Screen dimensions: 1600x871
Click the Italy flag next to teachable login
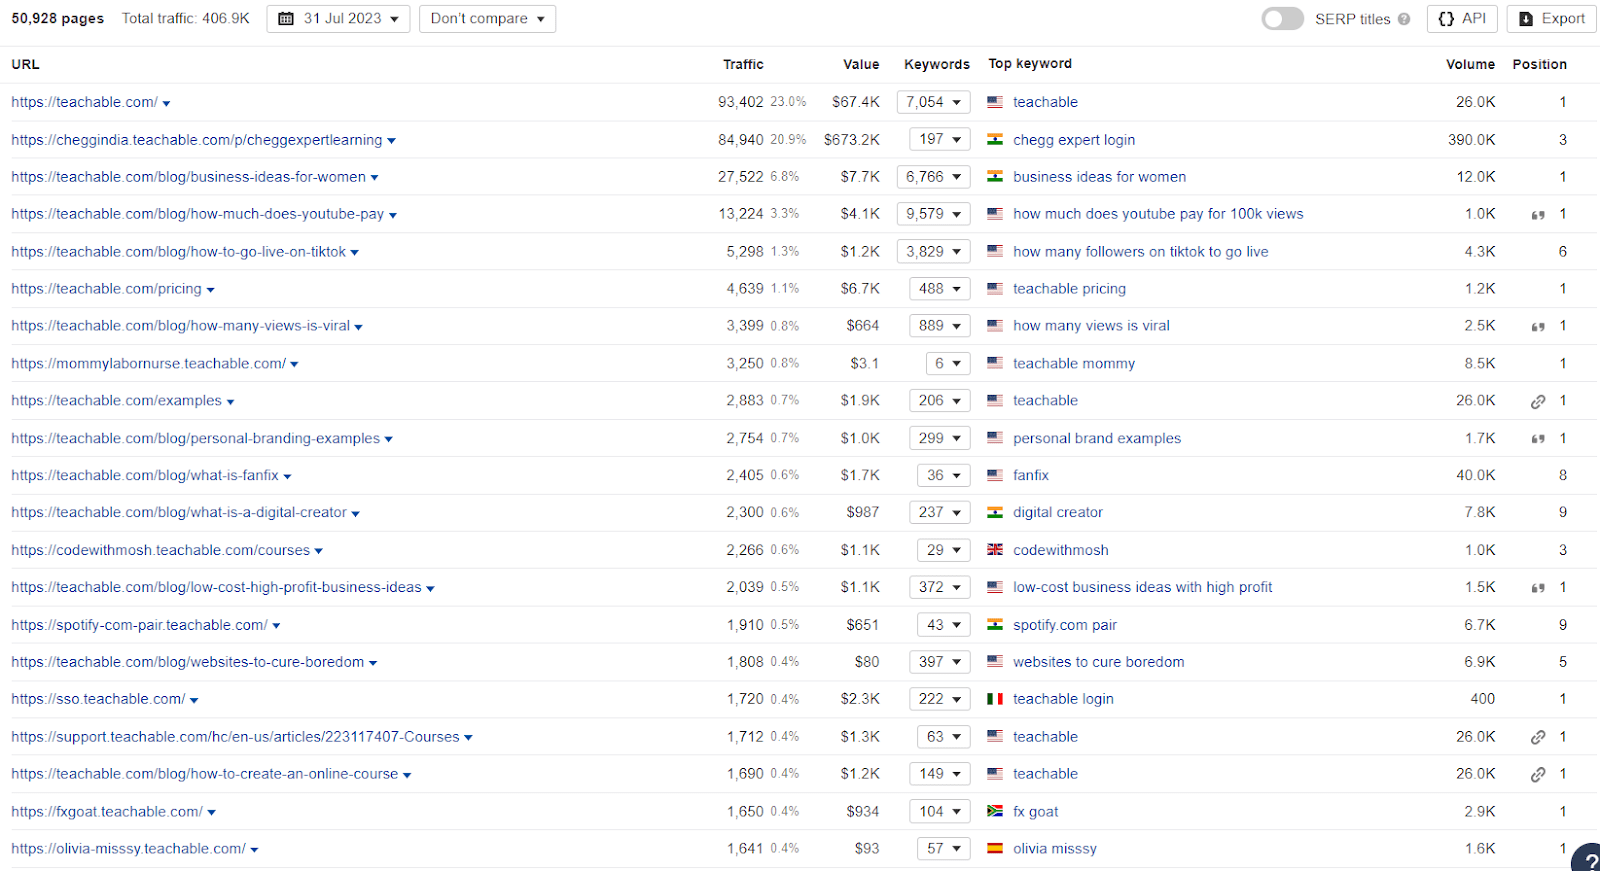coord(995,699)
